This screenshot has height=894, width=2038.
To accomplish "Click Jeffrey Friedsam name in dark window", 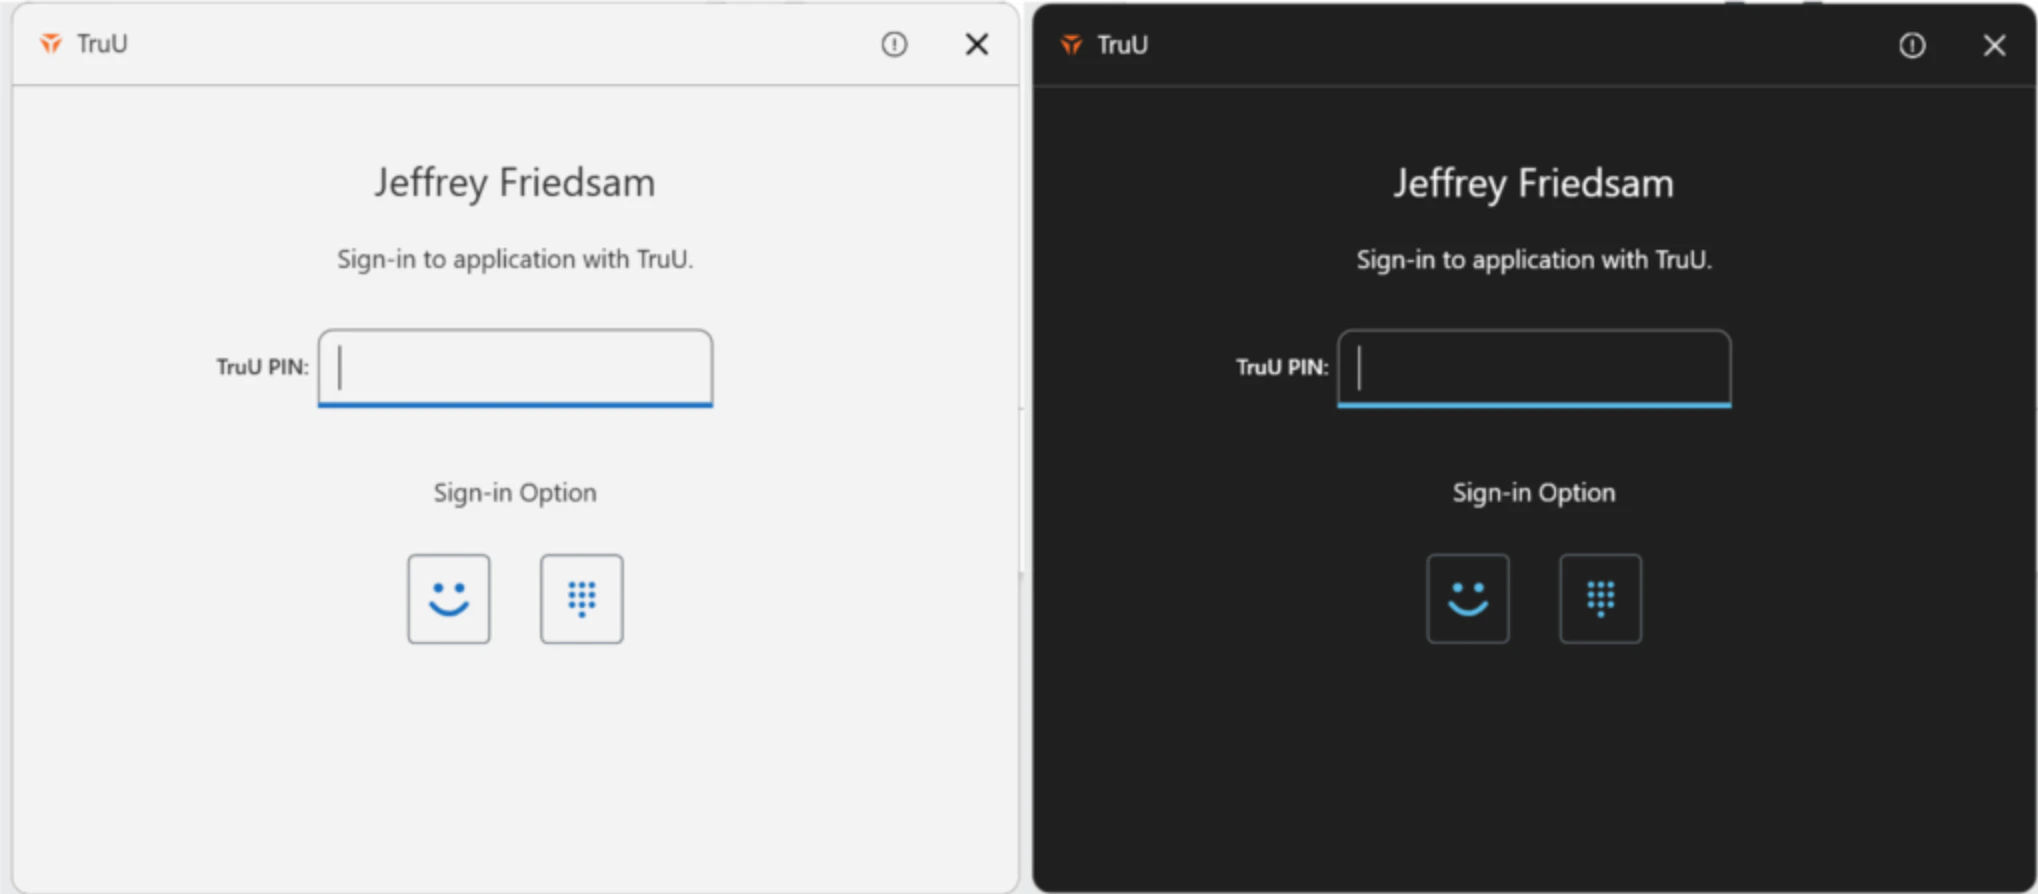I will pos(1534,184).
